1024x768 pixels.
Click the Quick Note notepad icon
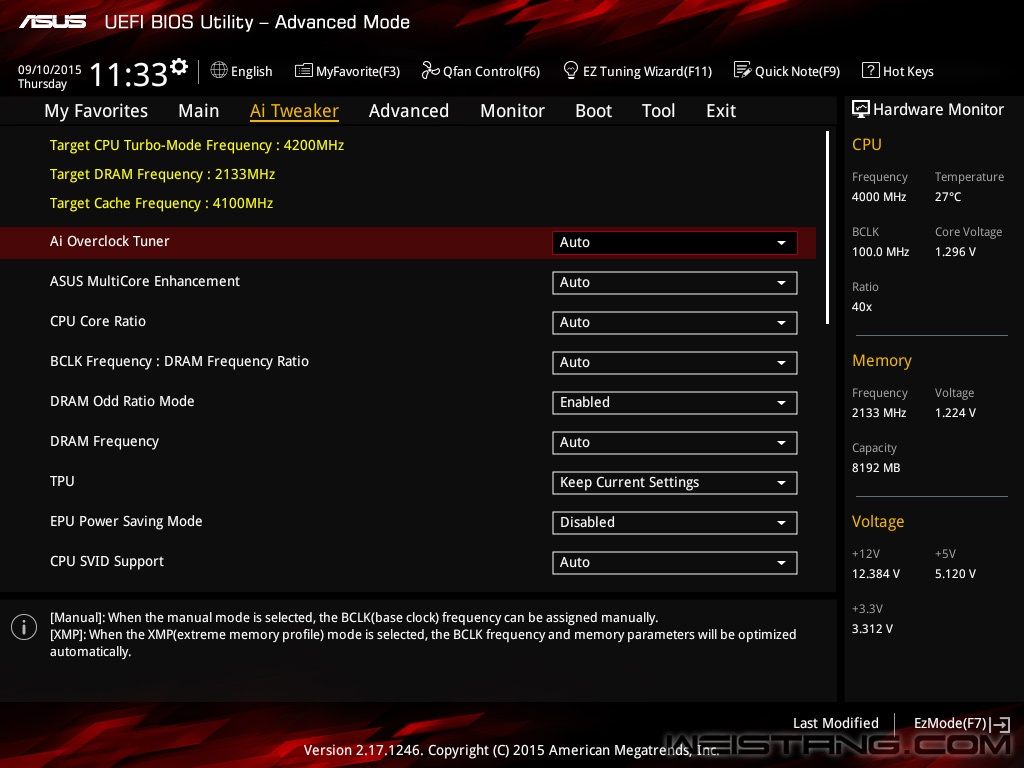tap(743, 70)
